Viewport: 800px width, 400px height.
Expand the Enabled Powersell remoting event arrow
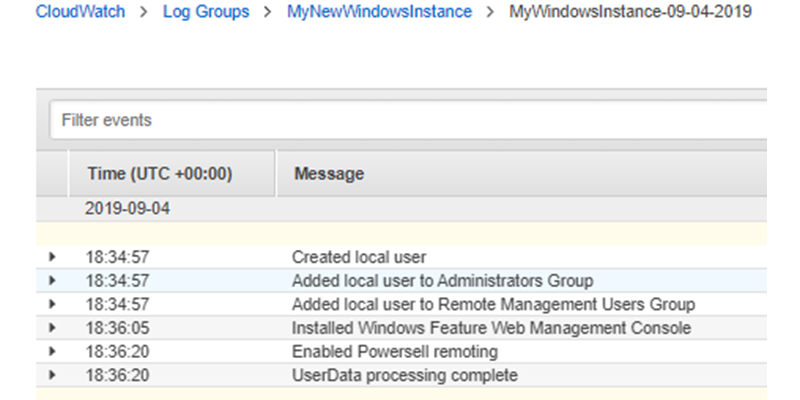(52, 352)
